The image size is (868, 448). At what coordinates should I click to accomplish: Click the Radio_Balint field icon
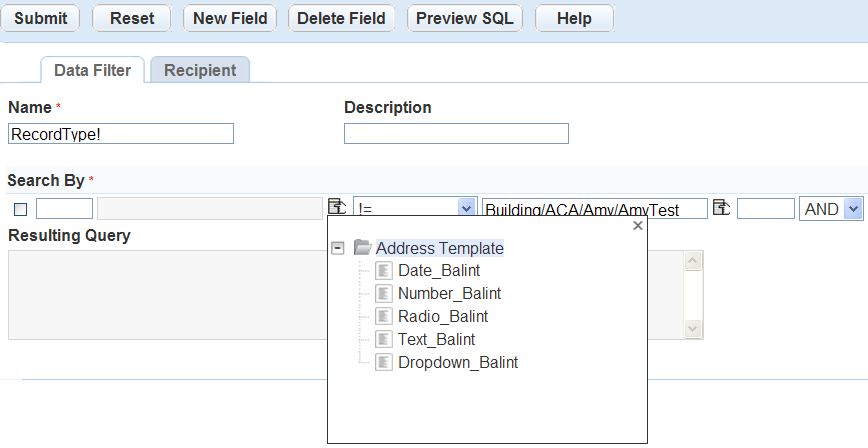click(384, 317)
